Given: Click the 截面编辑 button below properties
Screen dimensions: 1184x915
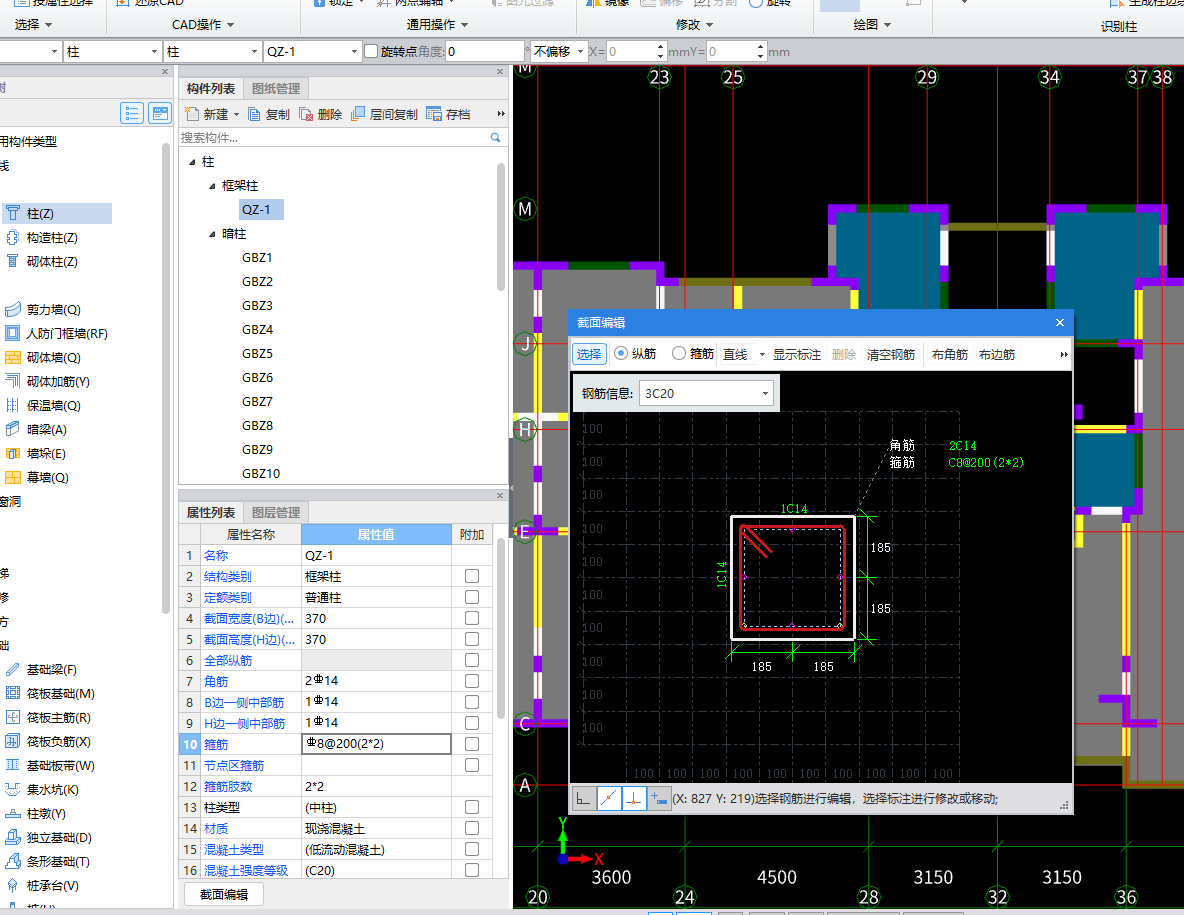Looking at the screenshot, I should [x=224, y=894].
